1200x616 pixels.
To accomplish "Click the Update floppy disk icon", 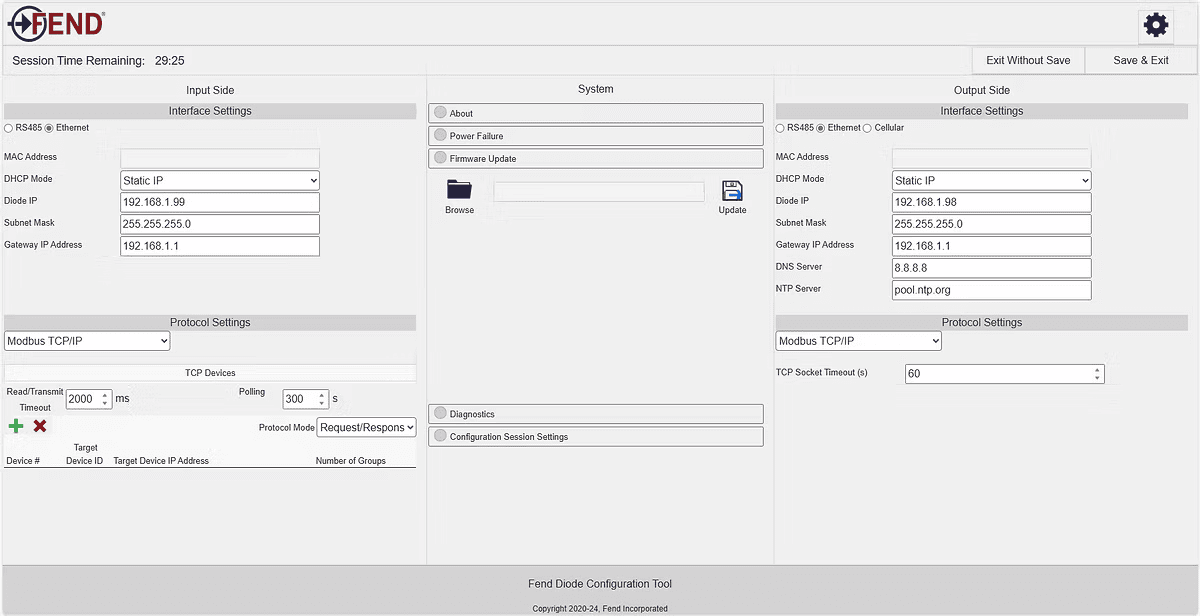I will click(x=732, y=190).
